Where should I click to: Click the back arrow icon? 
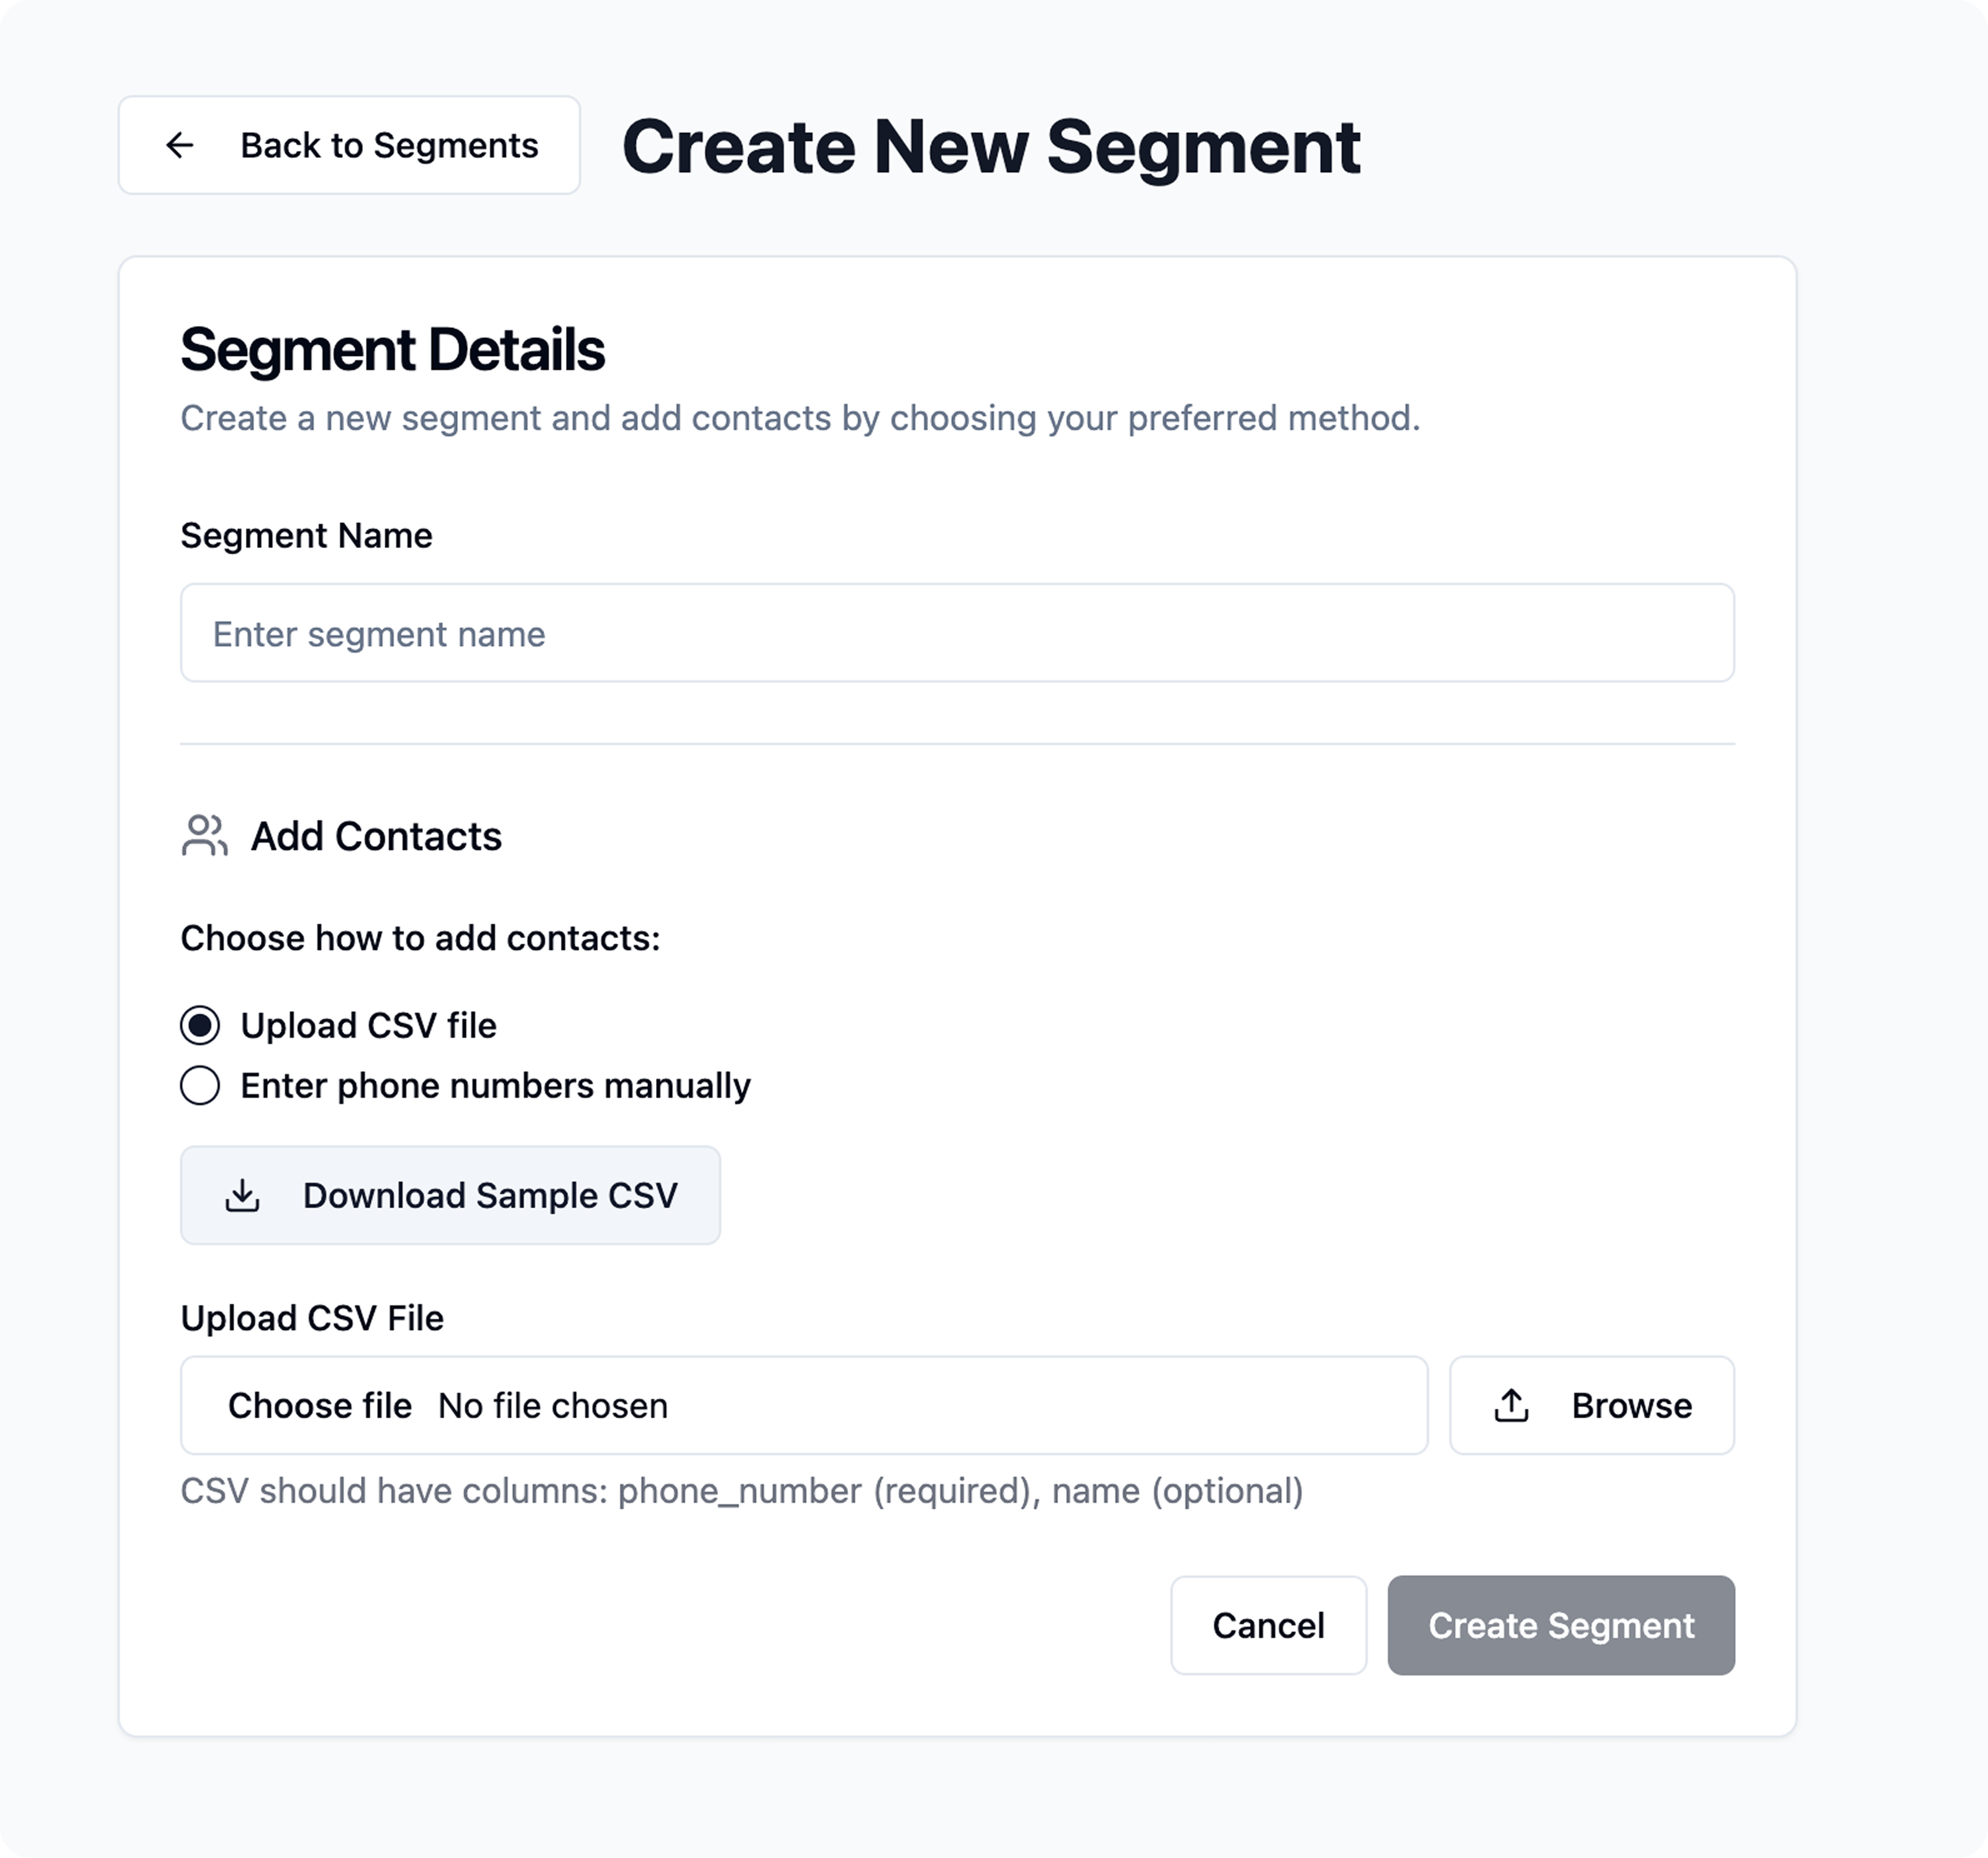click(x=180, y=145)
